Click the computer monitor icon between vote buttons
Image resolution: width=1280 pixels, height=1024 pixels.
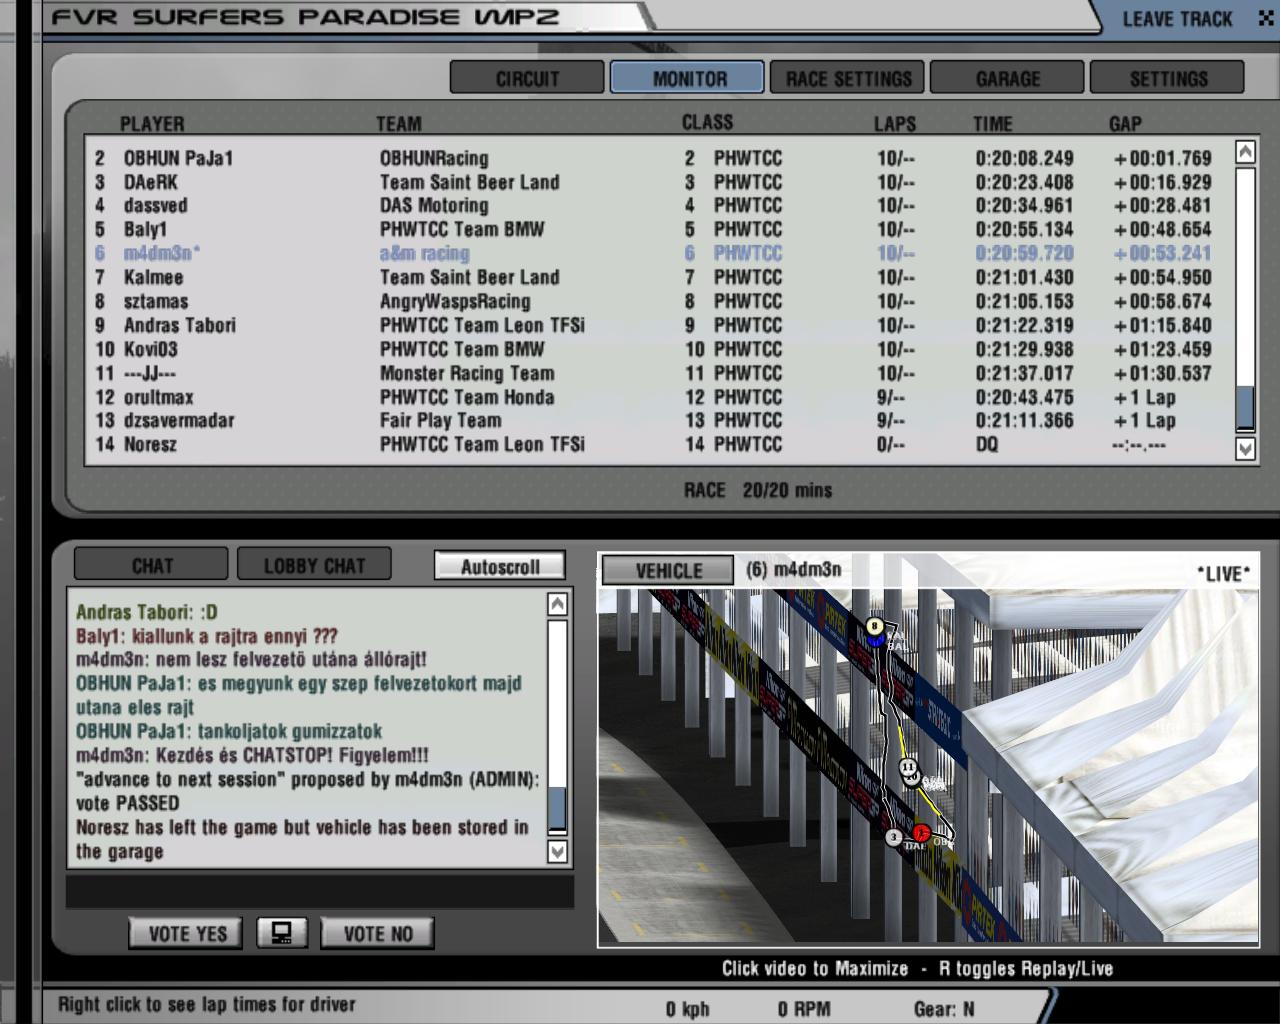pos(281,933)
